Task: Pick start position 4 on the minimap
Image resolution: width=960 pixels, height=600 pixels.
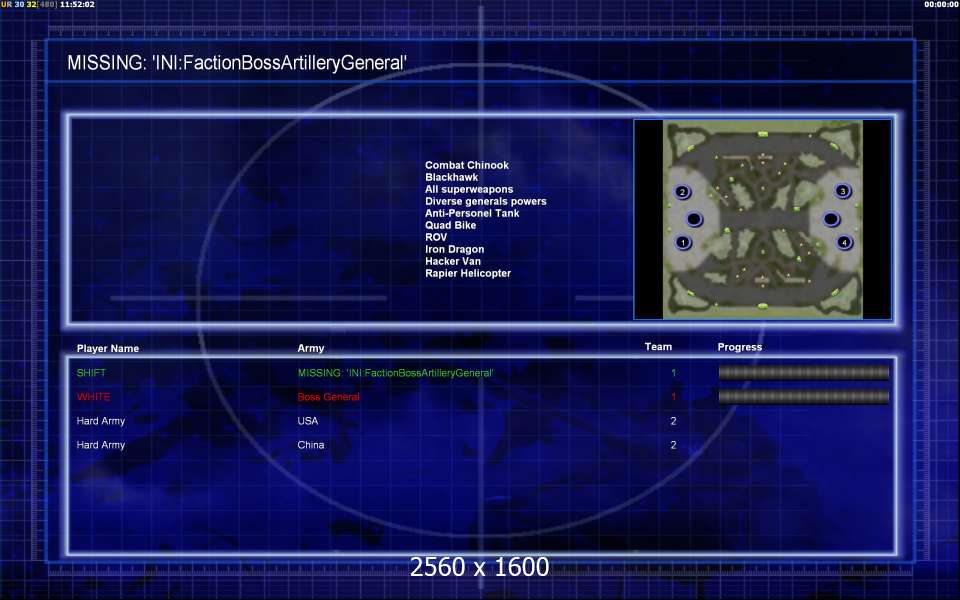Action: click(x=844, y=242)
